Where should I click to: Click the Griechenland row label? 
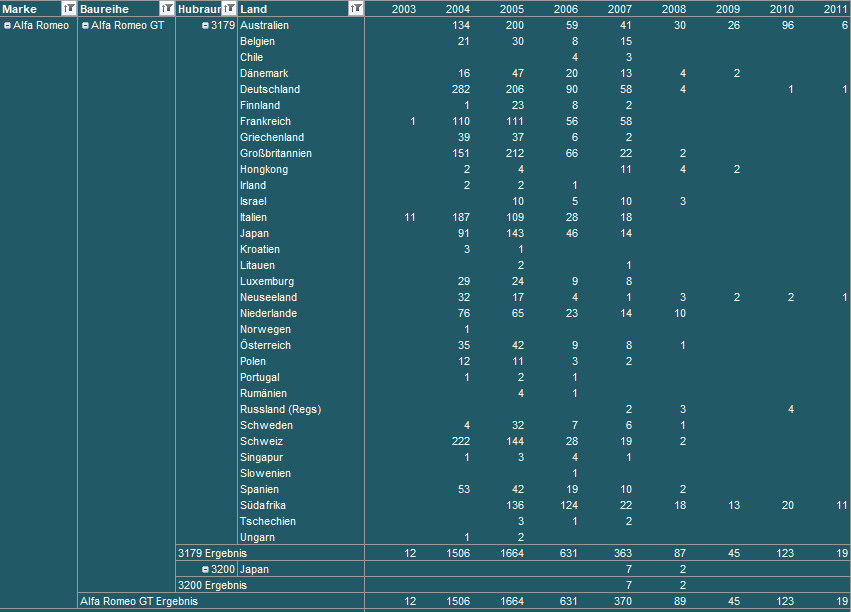point(272,137)
